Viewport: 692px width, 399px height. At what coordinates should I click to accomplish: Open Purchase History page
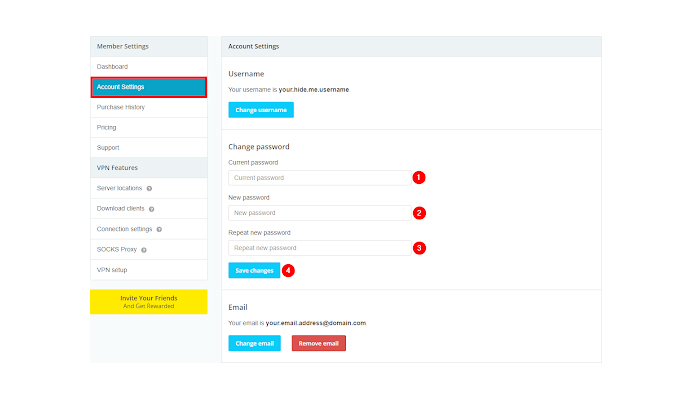click(149, 107)
